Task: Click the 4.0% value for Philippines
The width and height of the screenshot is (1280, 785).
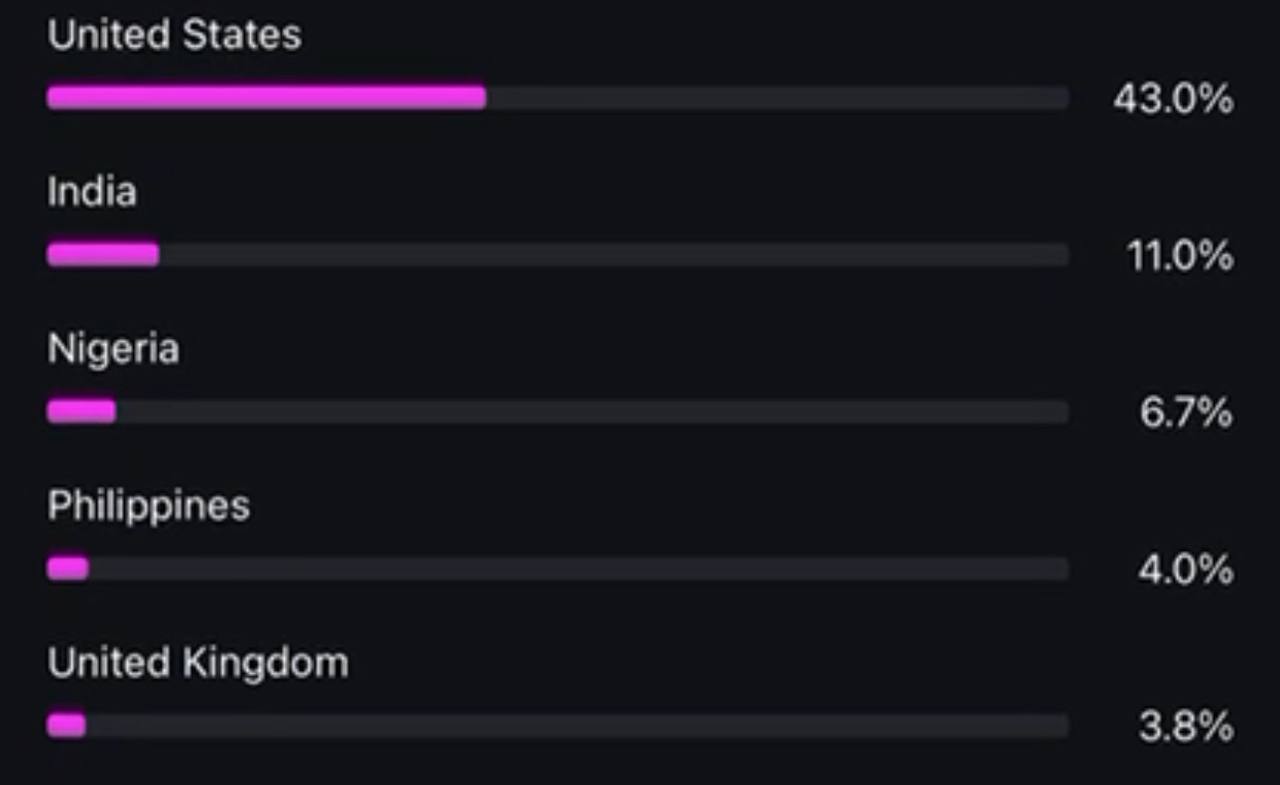Action: click(x=1185, y=570)
